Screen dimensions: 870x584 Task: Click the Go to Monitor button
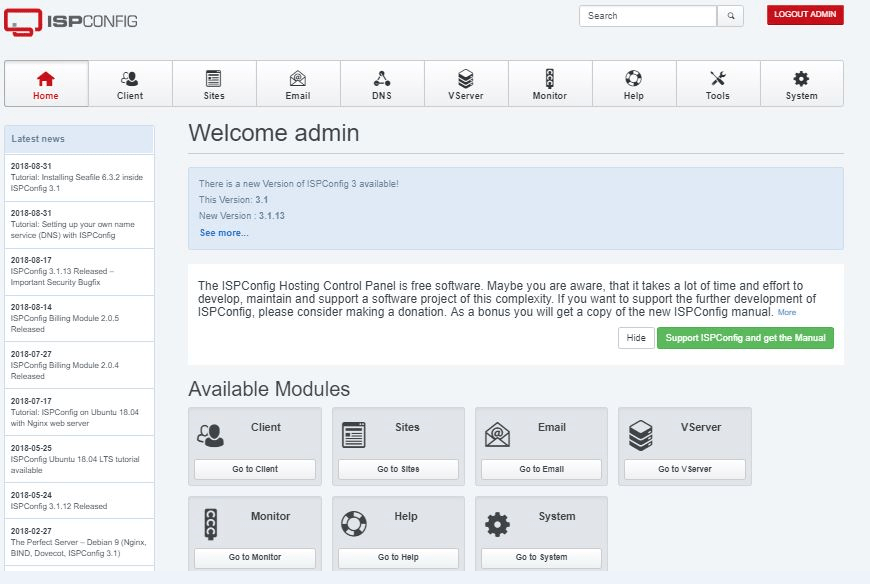coord(255,557)
